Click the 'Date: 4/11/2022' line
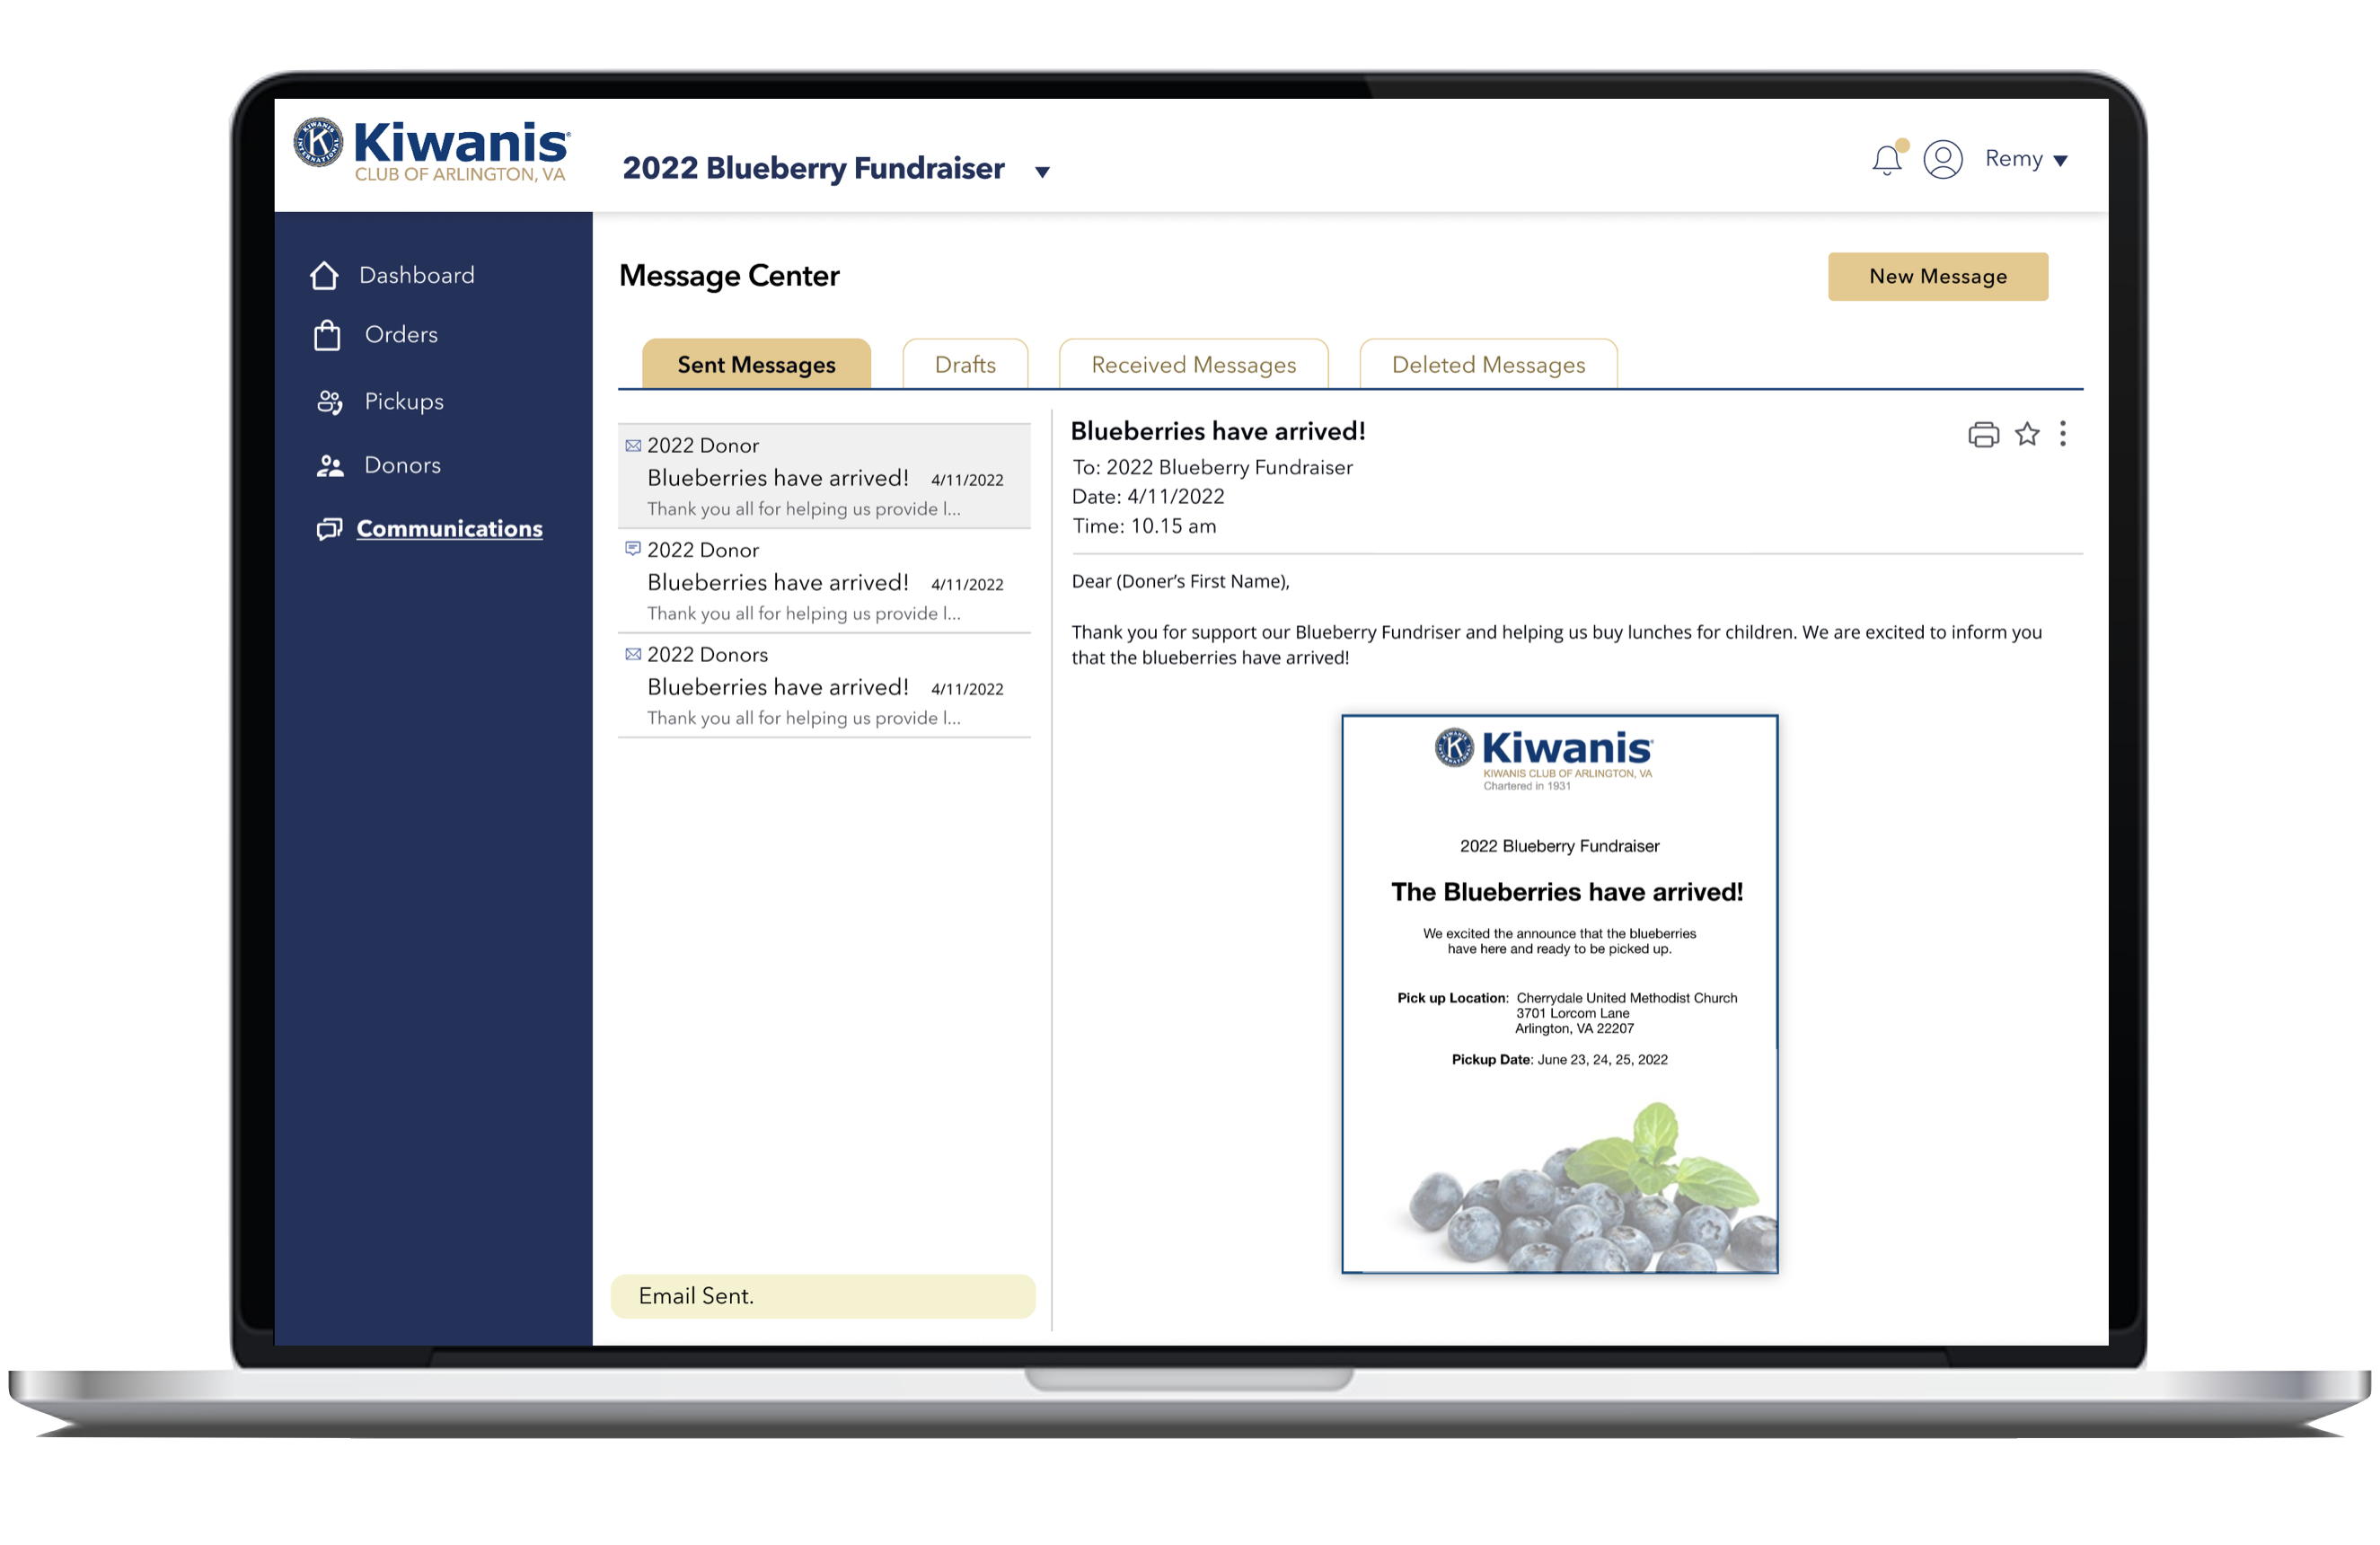 pyautogui.click(x=1148, y=497)
